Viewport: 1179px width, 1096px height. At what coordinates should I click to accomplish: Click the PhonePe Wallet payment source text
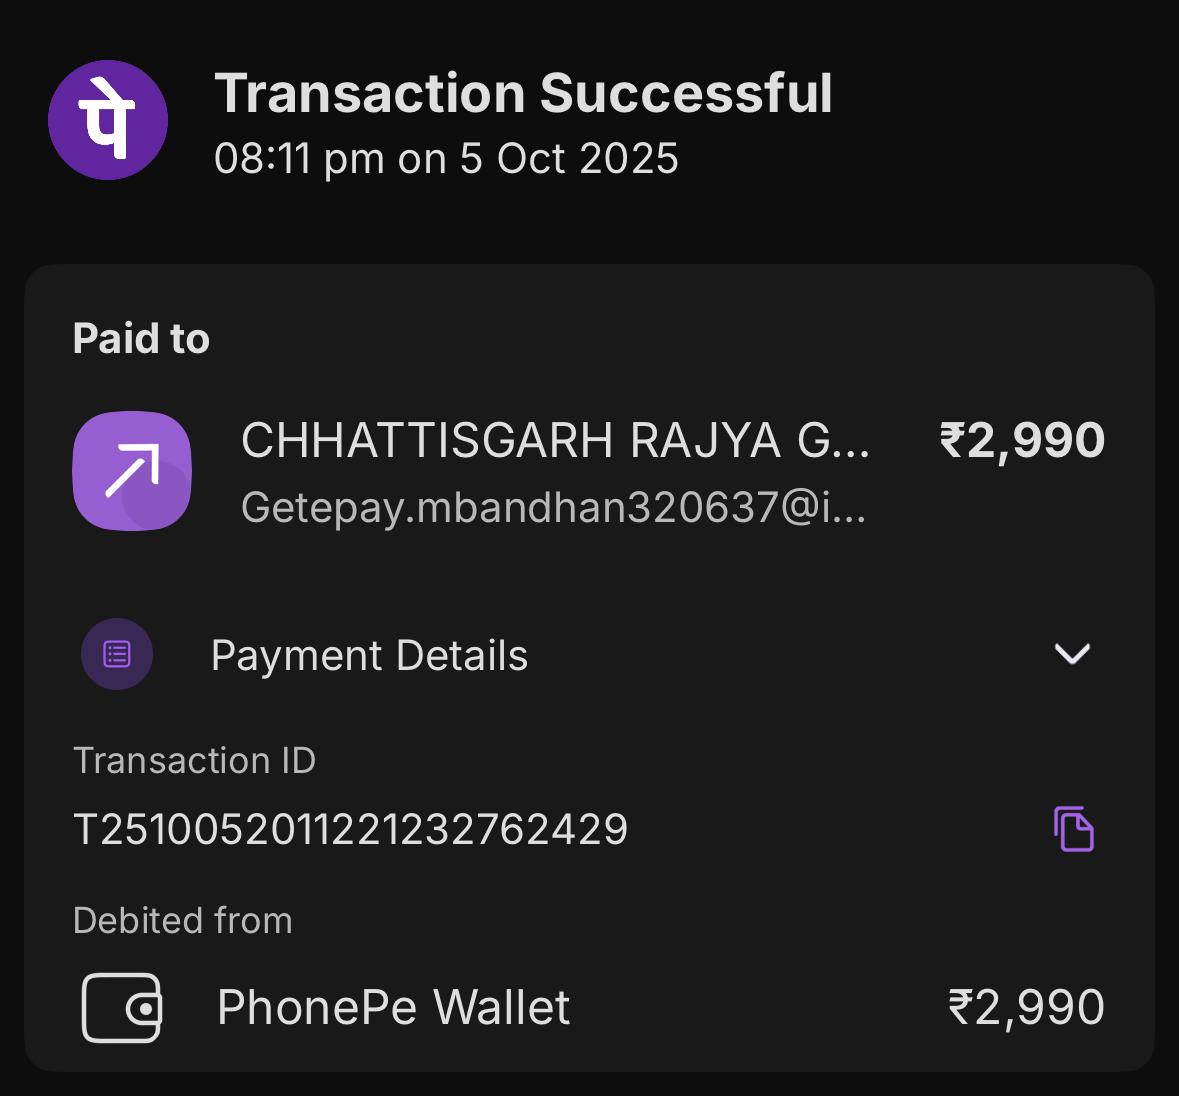coord(393,1007)
